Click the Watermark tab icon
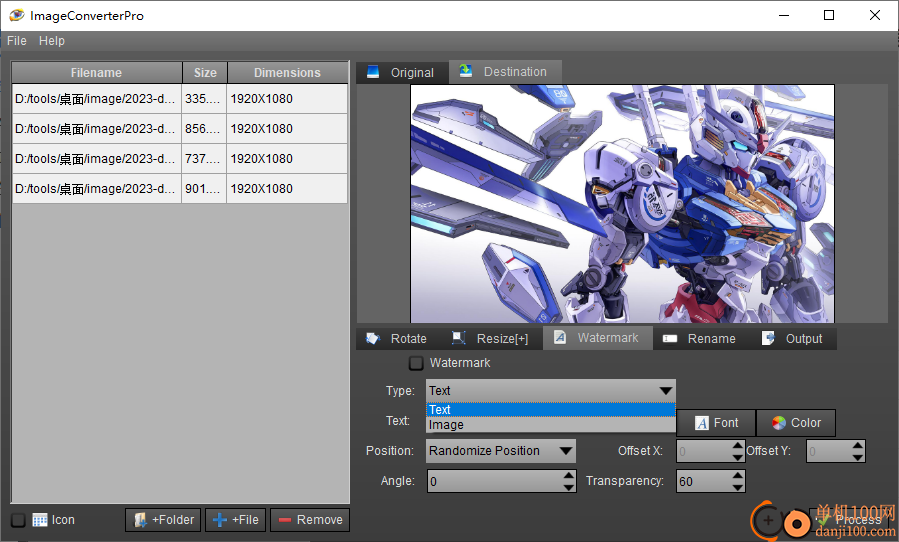899x542 pixels. [560, 337]
